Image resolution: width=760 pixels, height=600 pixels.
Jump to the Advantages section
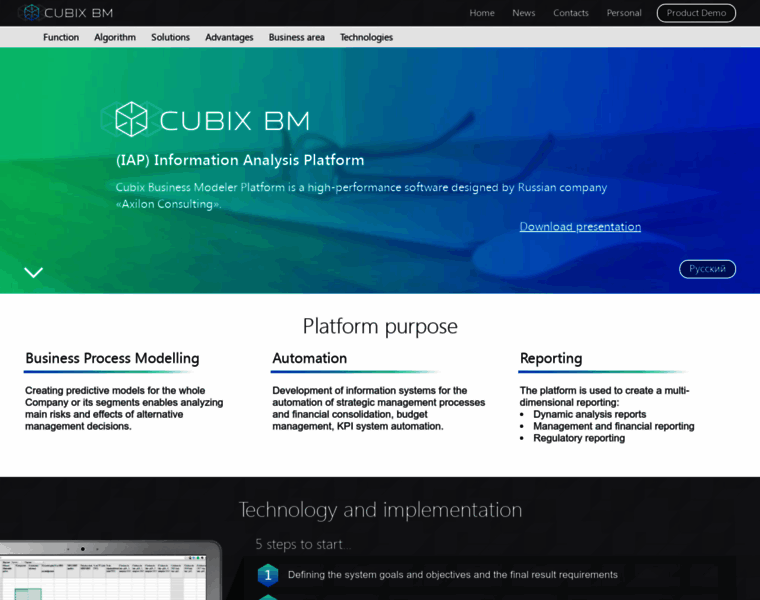pyautogui.click(x=229, y=37)
